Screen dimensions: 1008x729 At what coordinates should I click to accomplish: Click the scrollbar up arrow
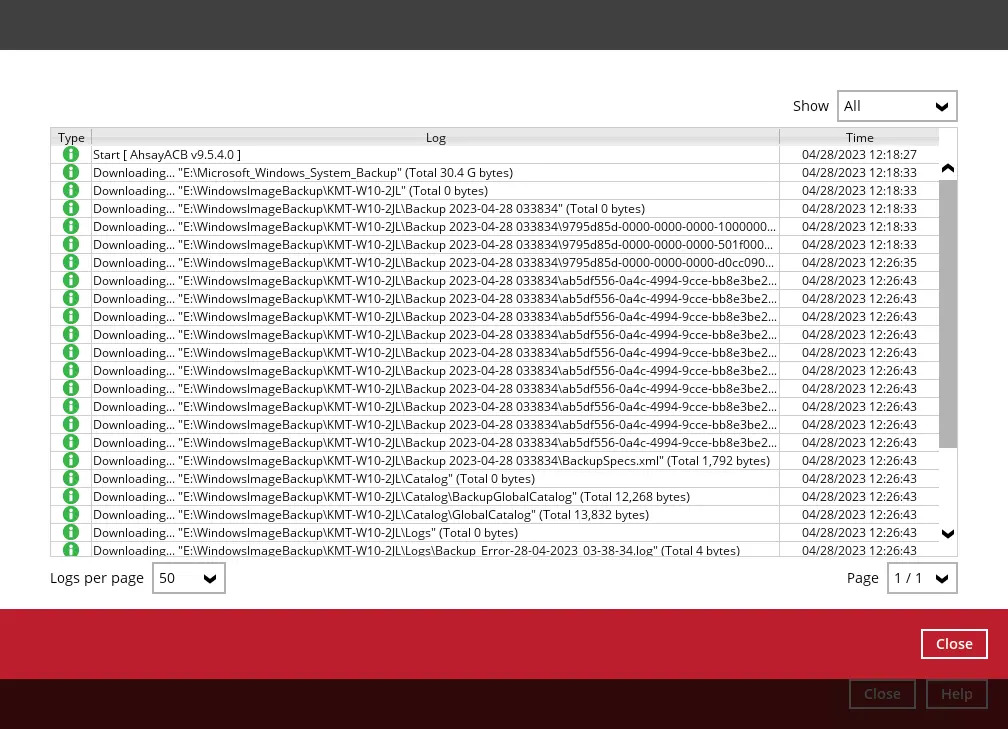coord(948,169)
